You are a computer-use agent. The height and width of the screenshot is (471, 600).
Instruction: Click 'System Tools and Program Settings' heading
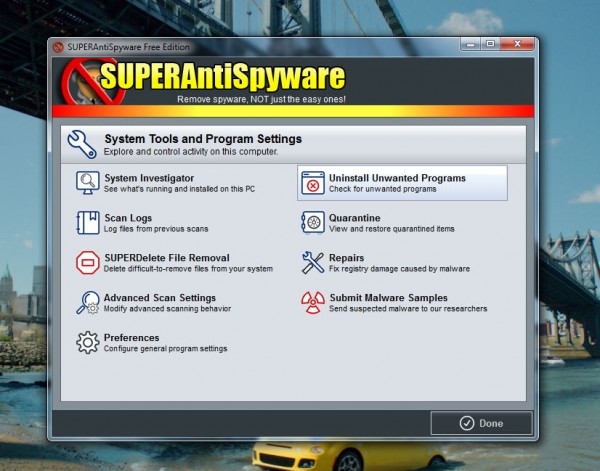click(x=203, y=139)
